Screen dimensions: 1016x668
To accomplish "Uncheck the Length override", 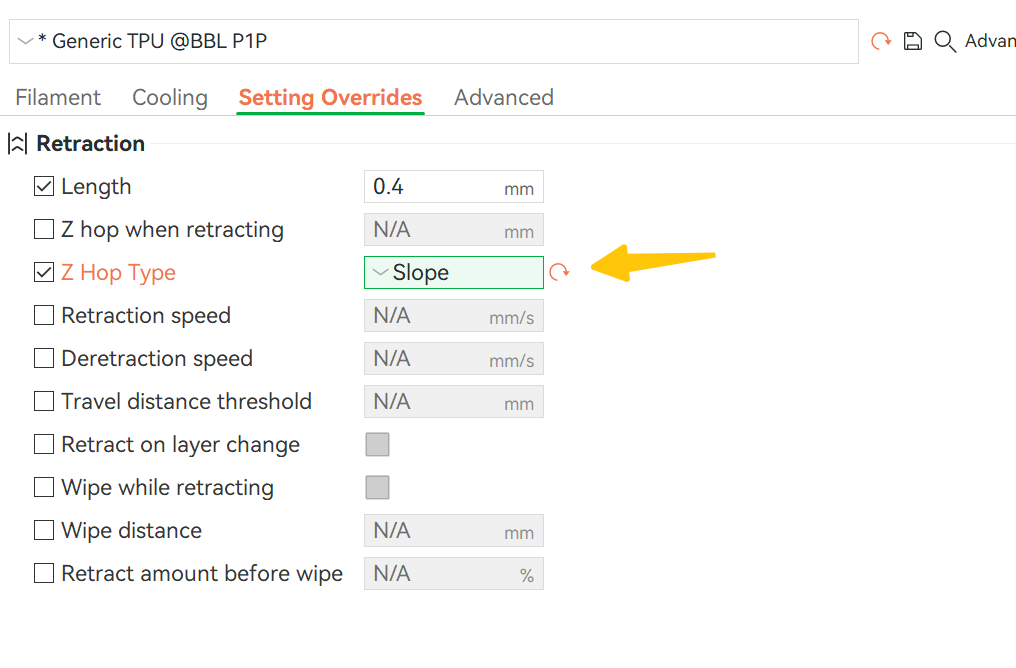I will pos(43,185).
